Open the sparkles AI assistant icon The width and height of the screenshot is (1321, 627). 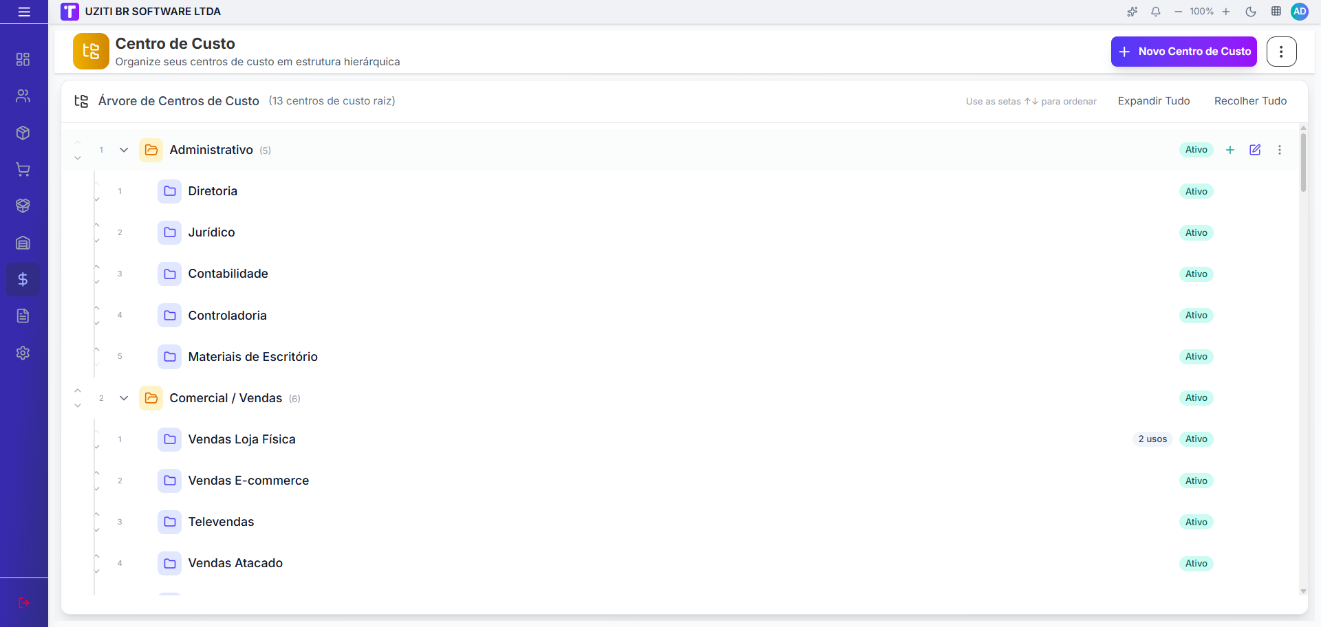pos(1132,12)
